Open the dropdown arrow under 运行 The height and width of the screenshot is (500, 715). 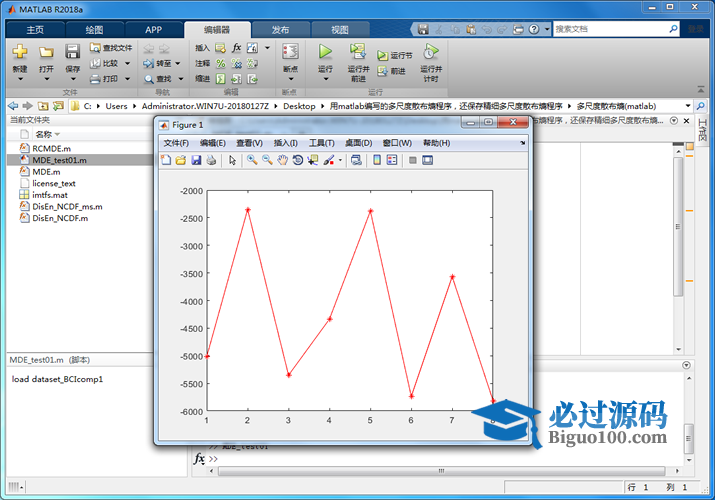pos(325,79)
